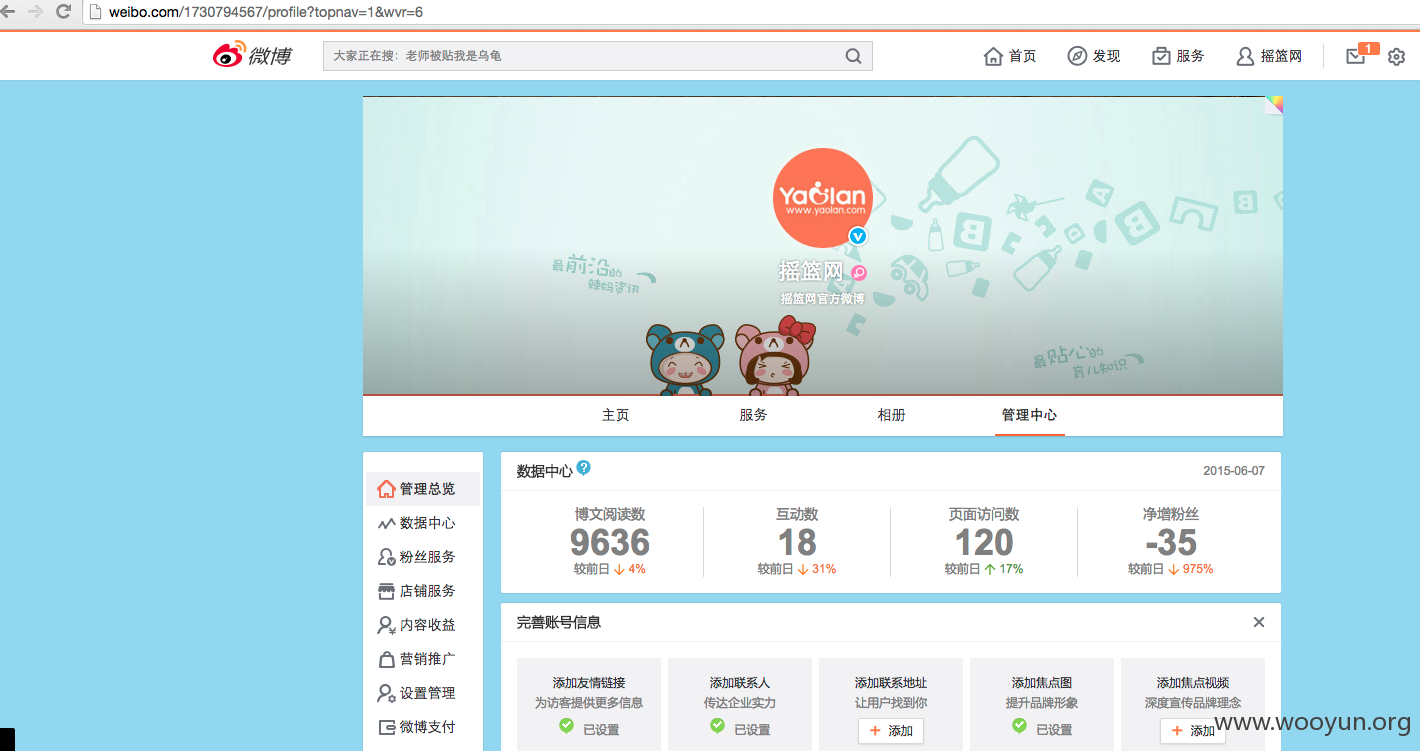This screenshot has width=1420, height=751.
Task: Open the messages envelope icon
Action: coord(1355,56)
